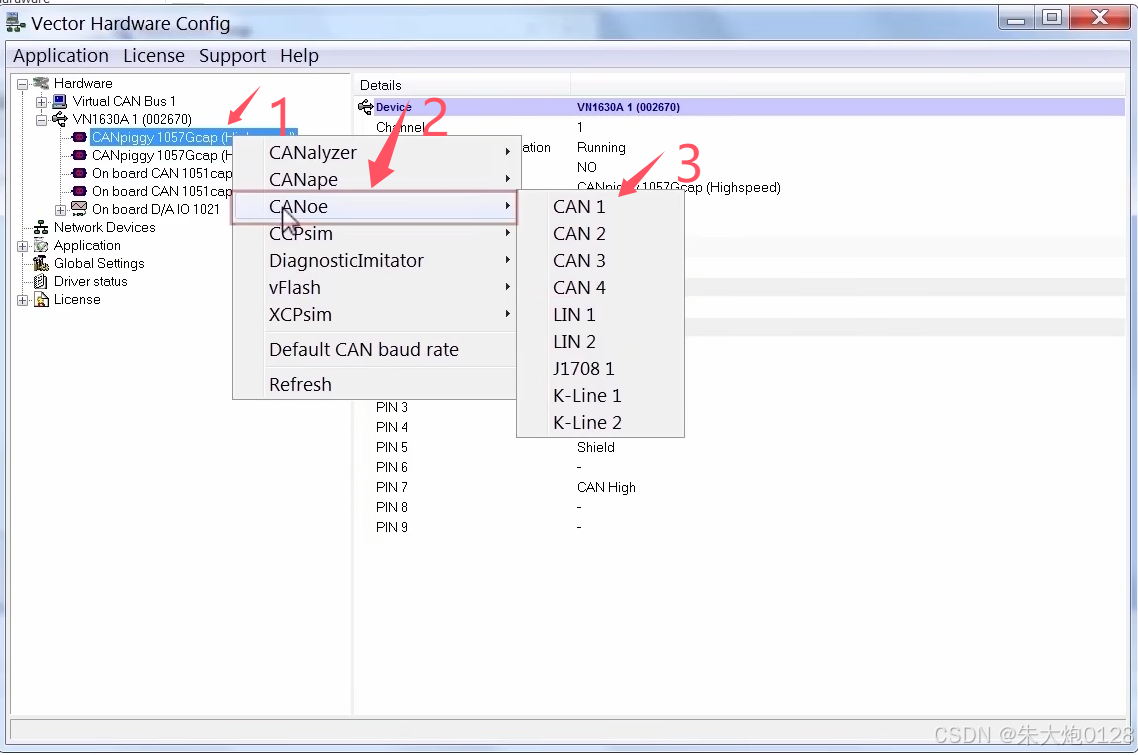The height and width of the screenshot is (755, 1138).
Task: Click the Virtual CAN Bus 1 computer icon
Action: [x=60, y=102]
